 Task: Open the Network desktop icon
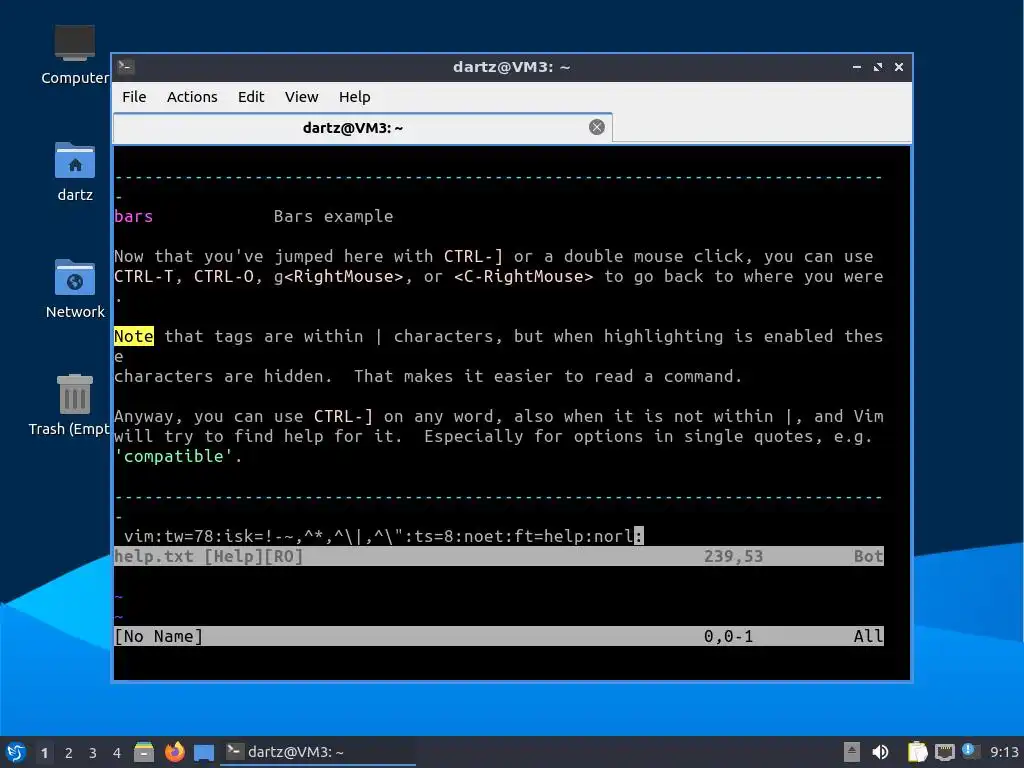point(74,289)
